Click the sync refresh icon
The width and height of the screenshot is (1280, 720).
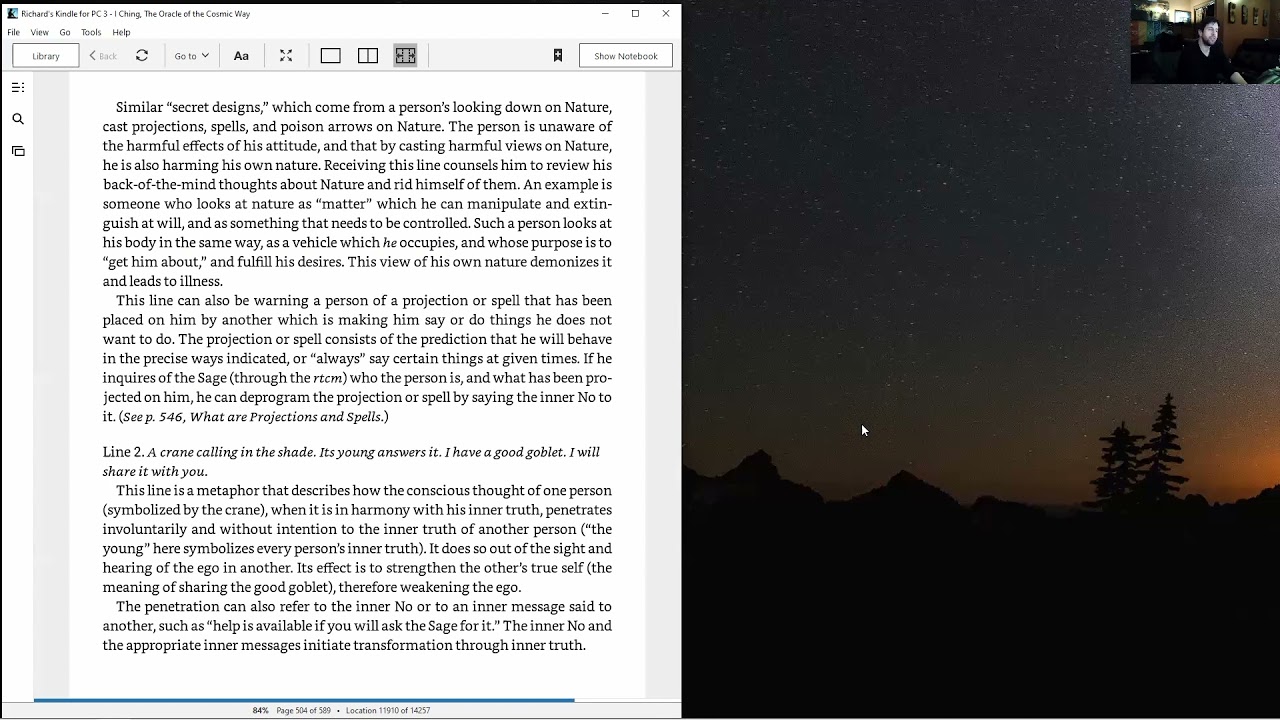click(x=142, y=56)
